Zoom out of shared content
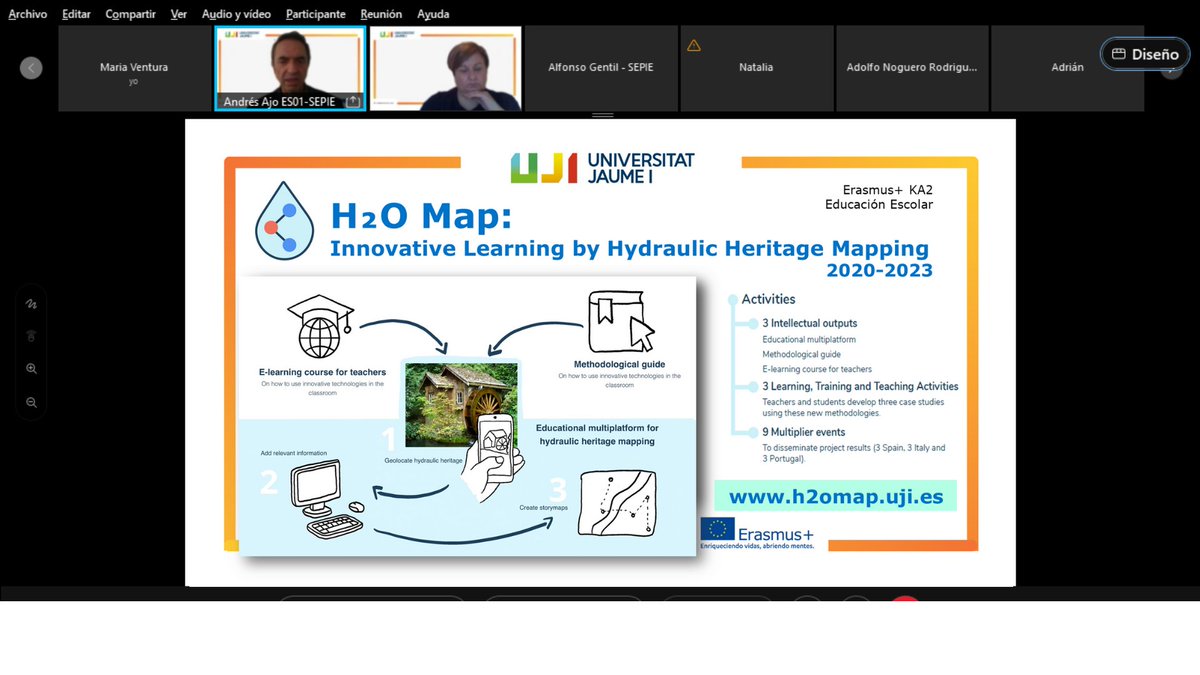 click(31, 402)
